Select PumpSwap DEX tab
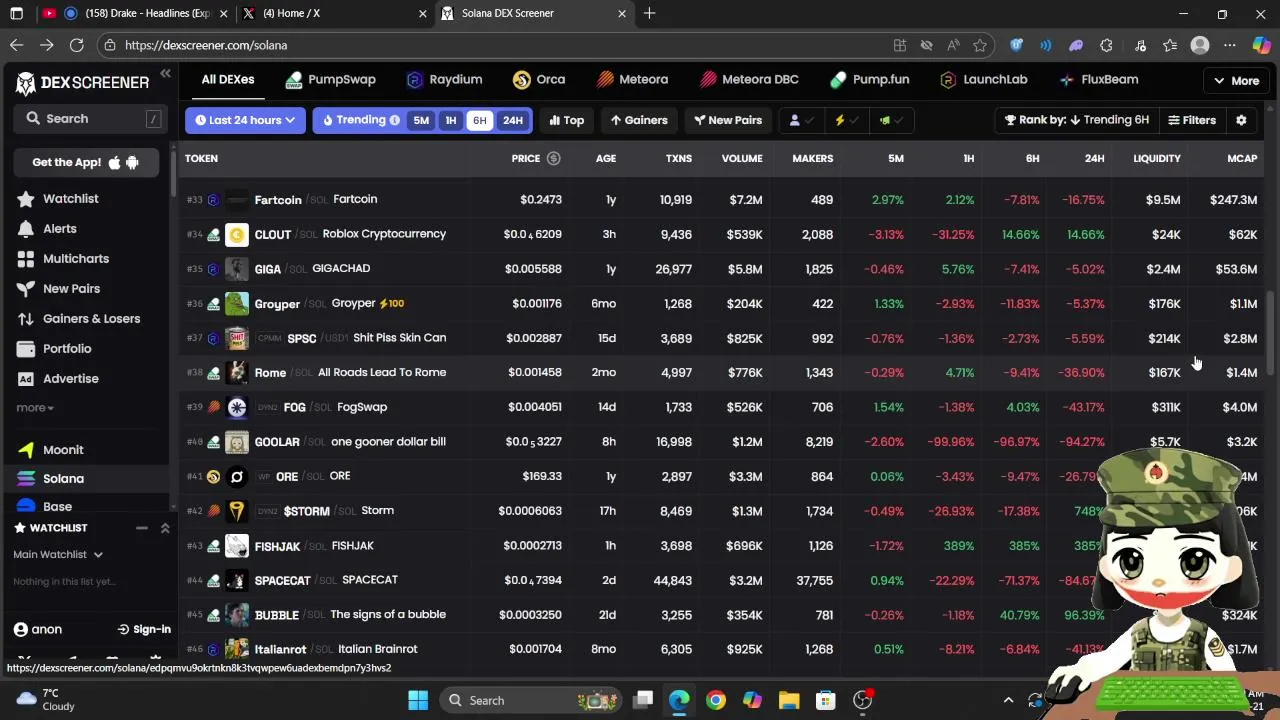 pyautogui.click(x=330, y=79)
